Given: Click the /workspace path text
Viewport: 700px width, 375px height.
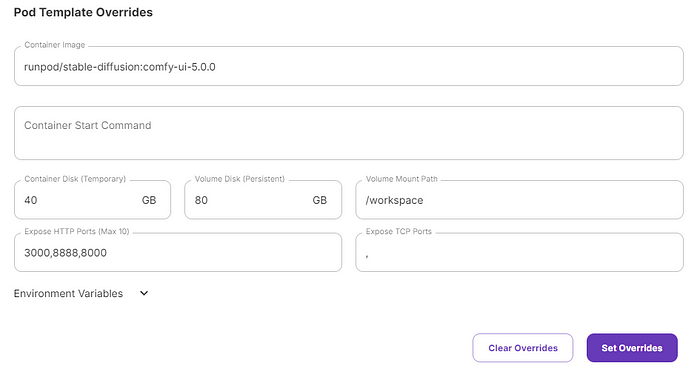Looking at the screenshot, I should 394,200.
